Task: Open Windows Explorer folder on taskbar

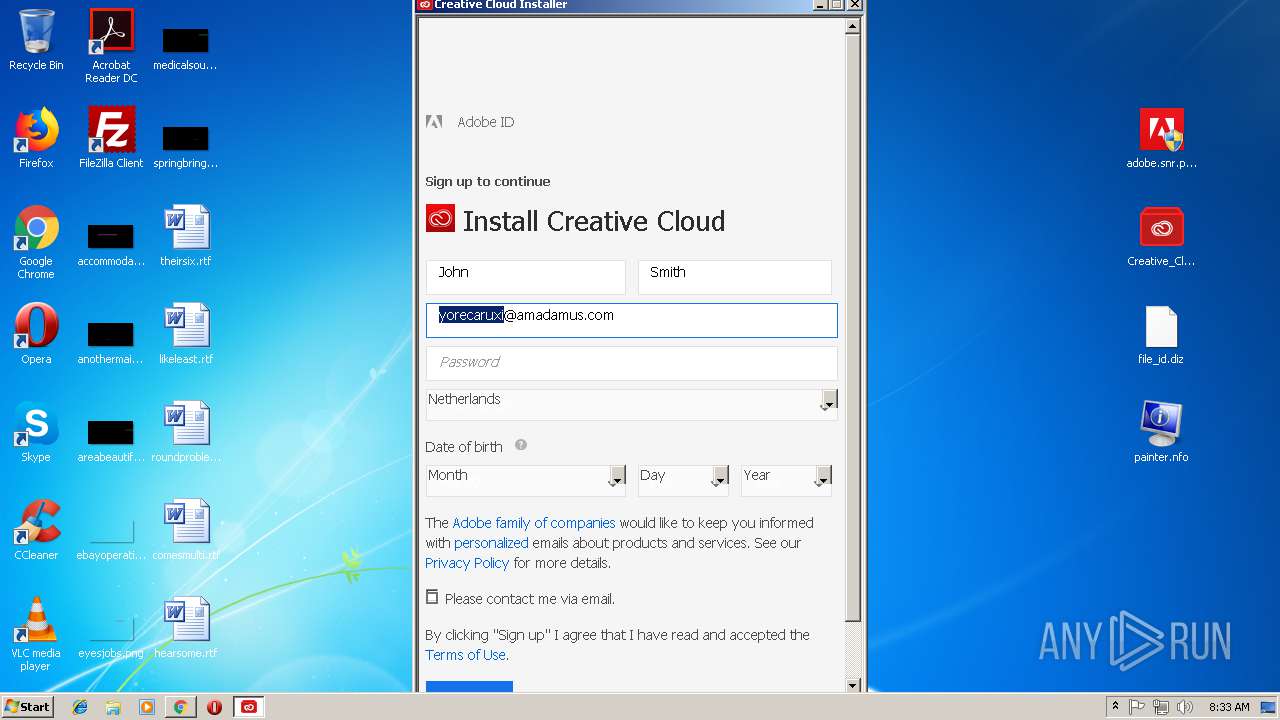Action: point(113,707)
